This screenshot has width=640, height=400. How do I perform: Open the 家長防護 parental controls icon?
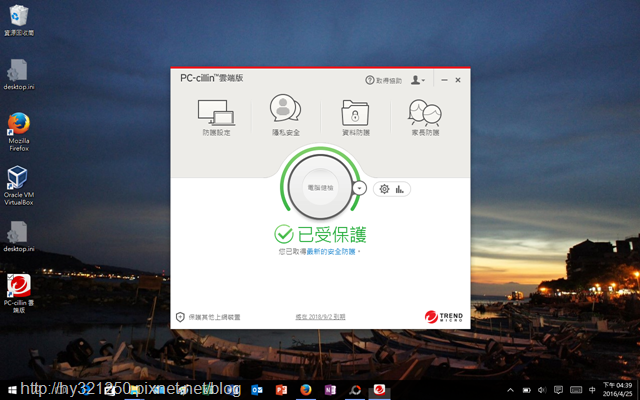pos(425,117)
